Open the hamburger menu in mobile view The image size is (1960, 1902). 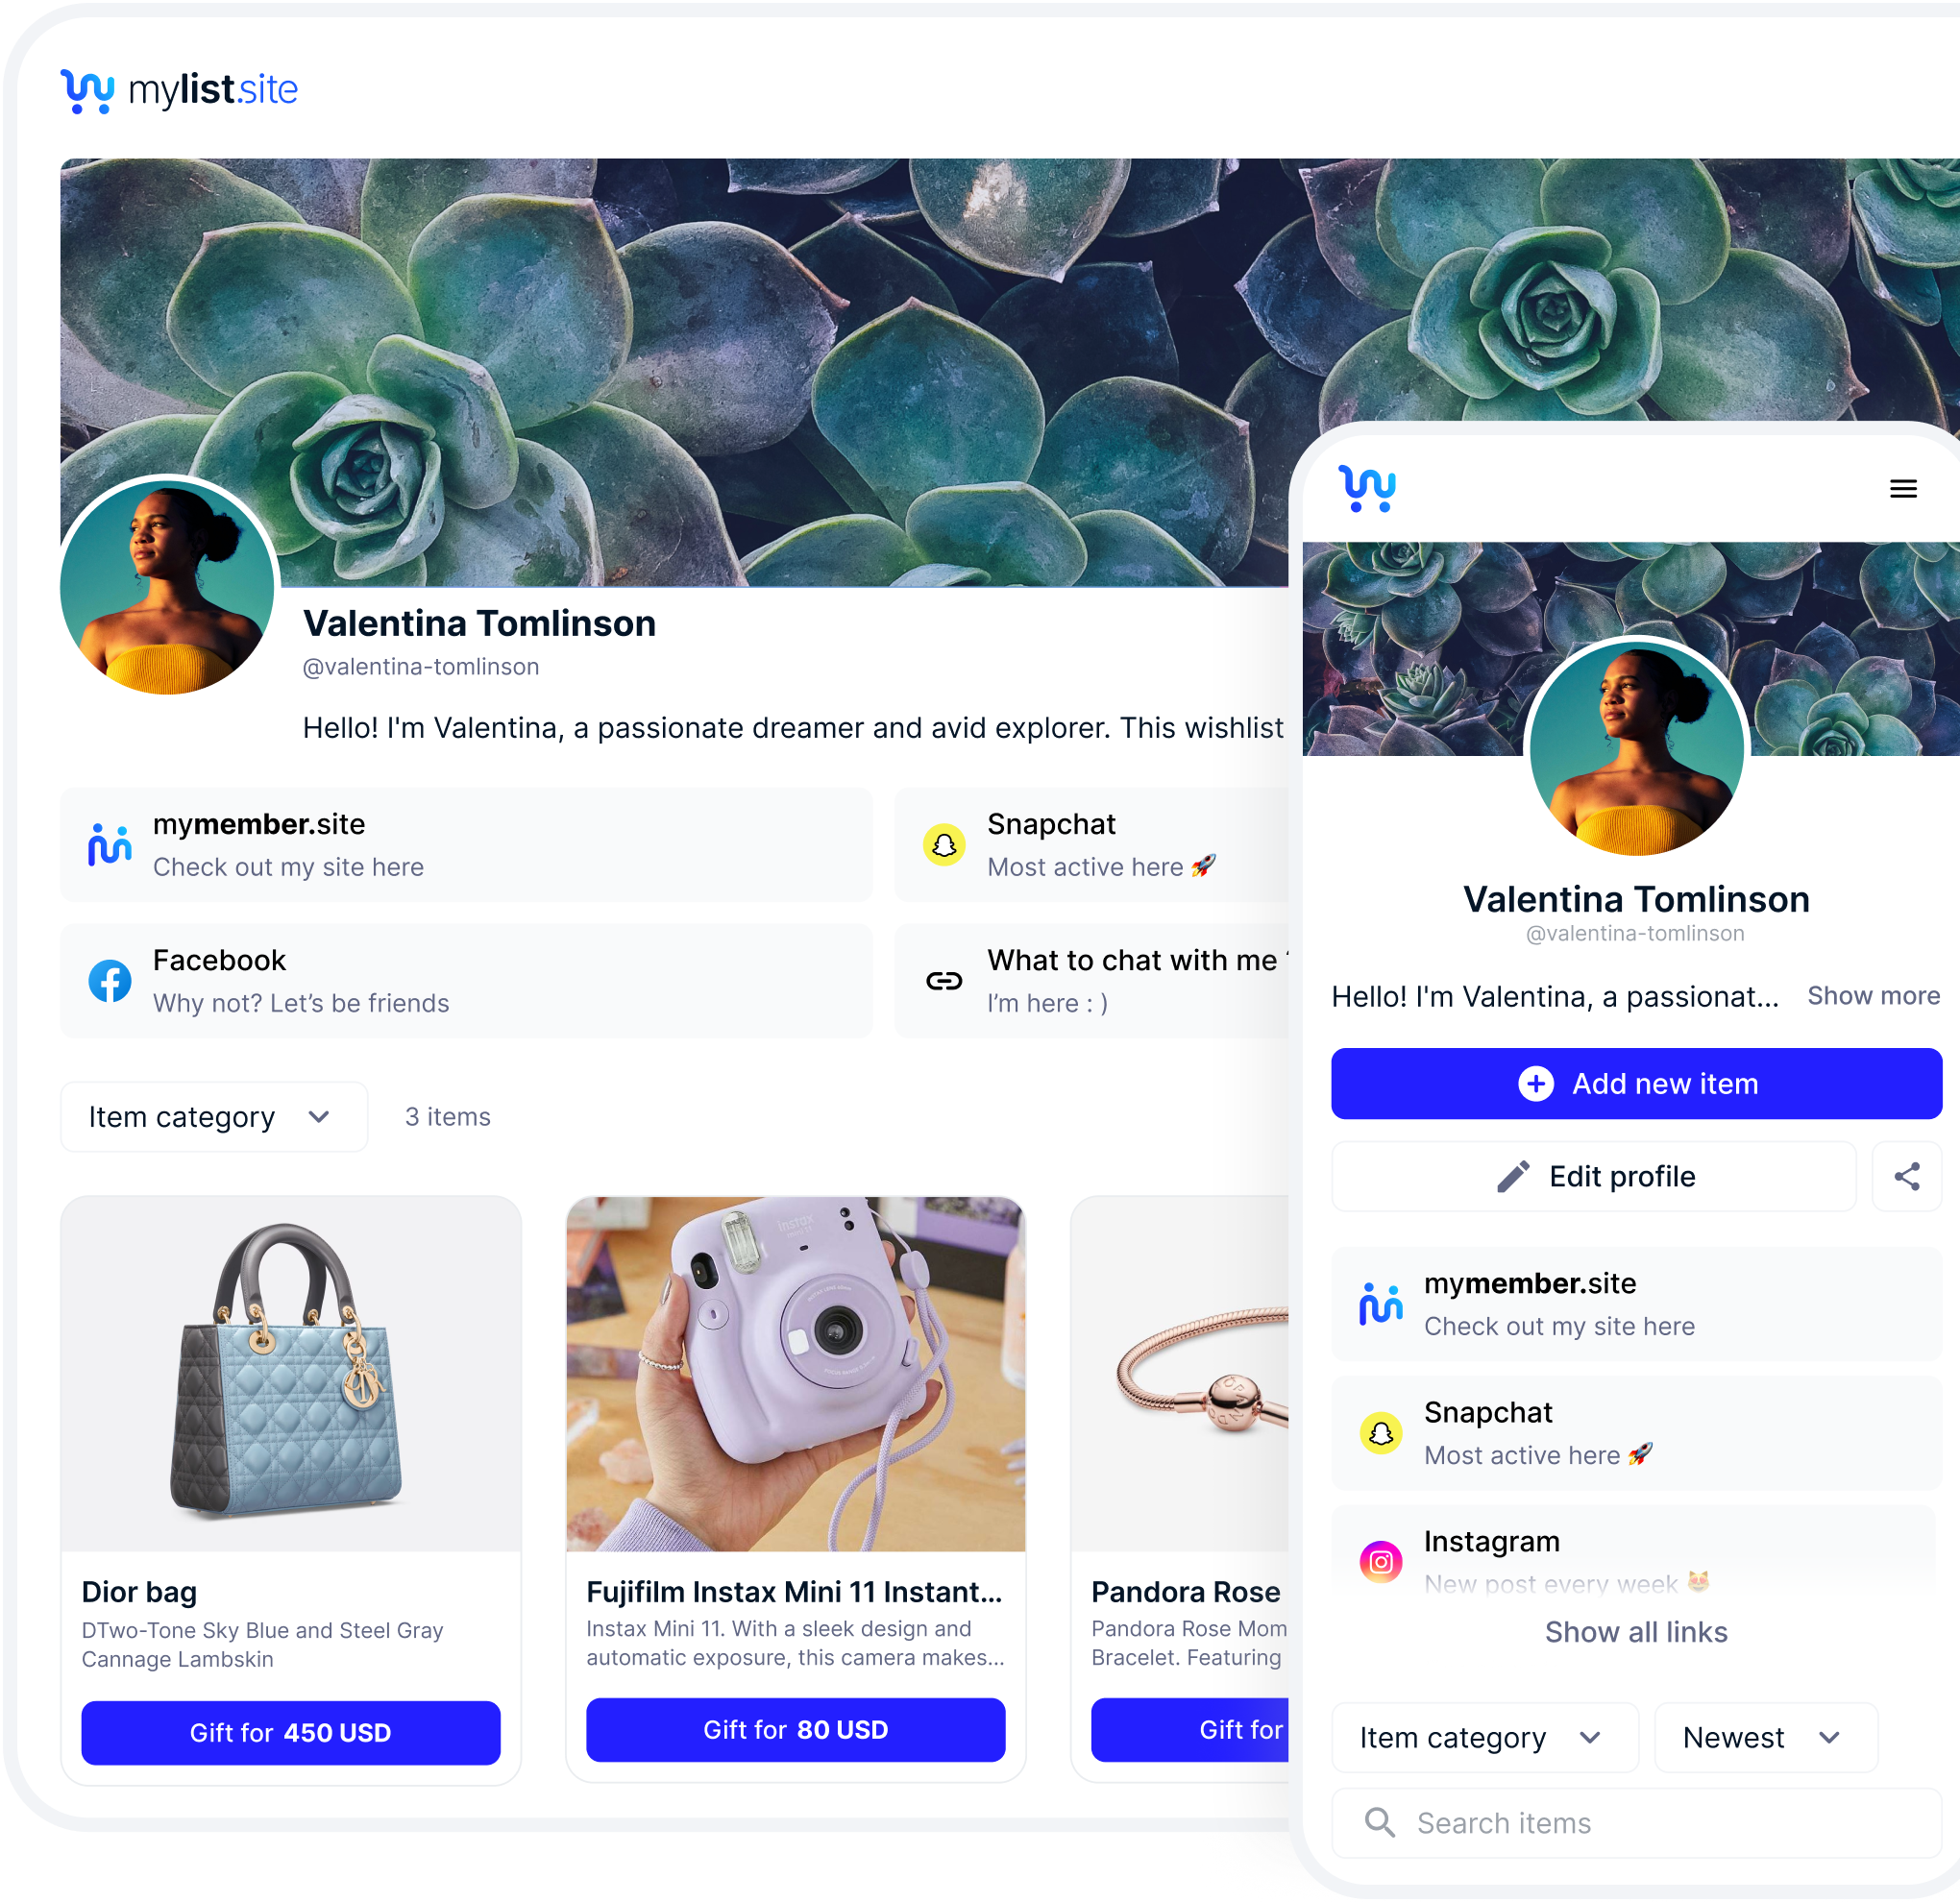point(1902,488)
